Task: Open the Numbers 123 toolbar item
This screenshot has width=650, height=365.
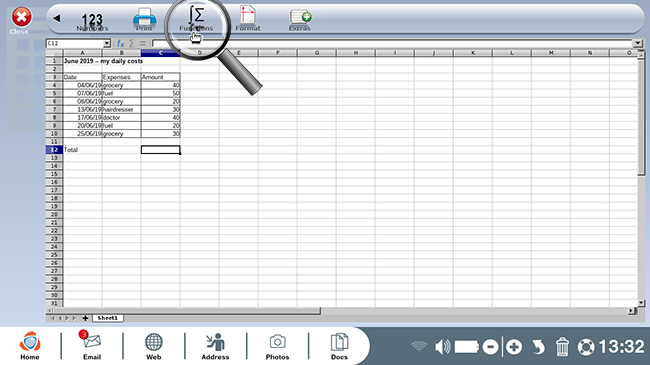Action: (x=92, y=21)
